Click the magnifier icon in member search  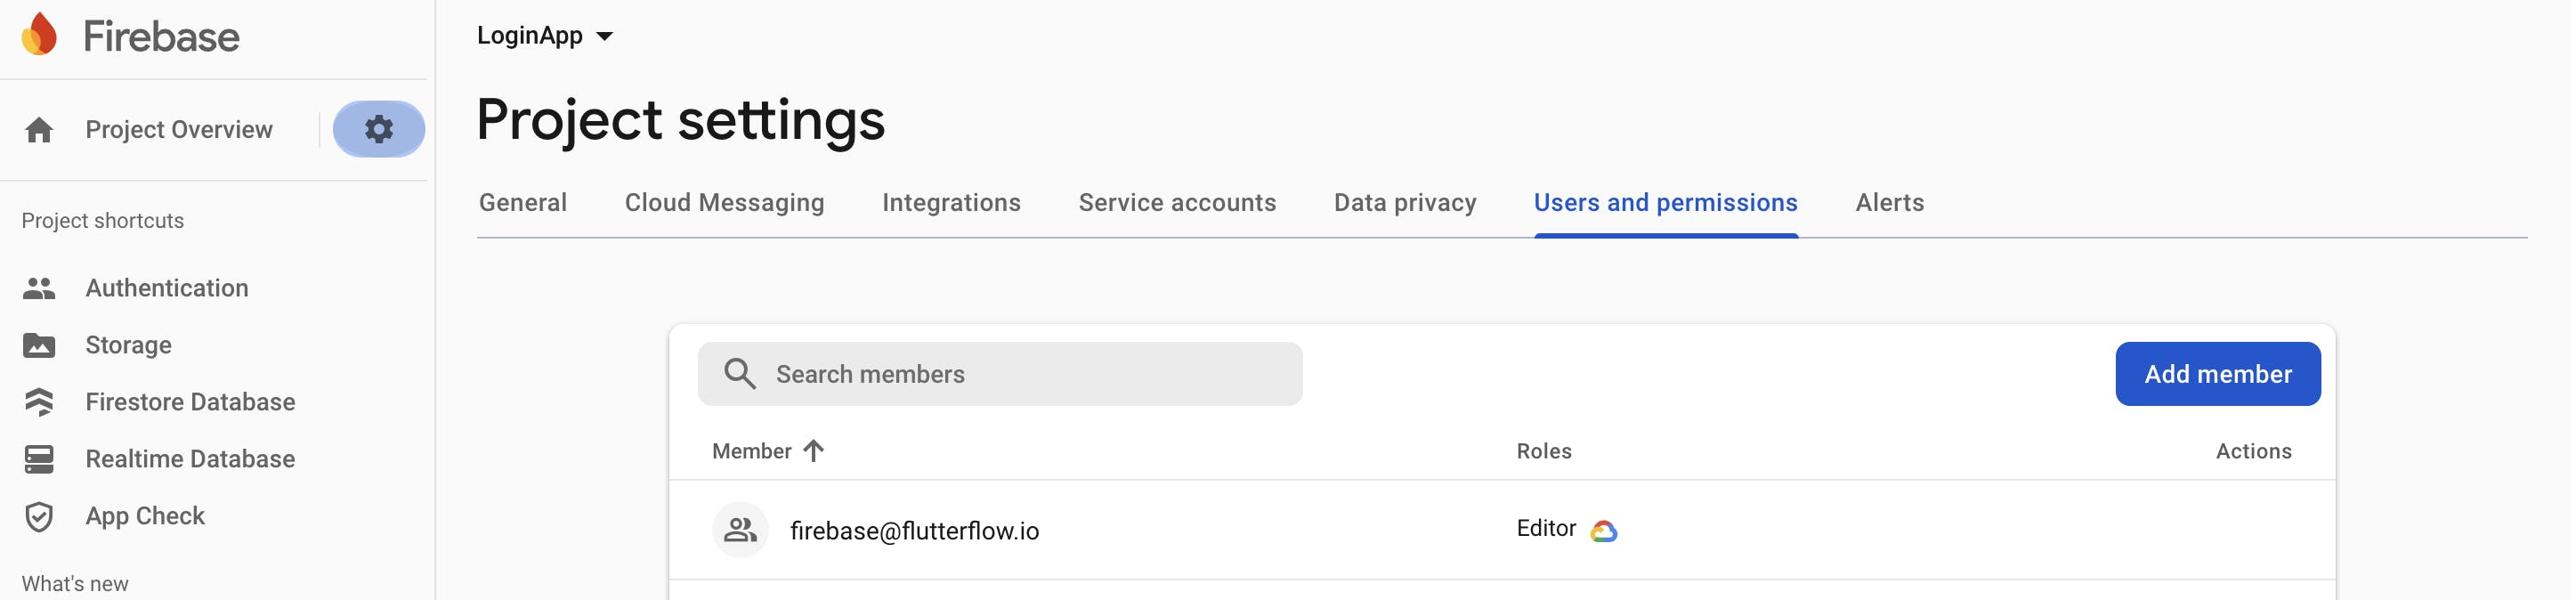point(739,374)
